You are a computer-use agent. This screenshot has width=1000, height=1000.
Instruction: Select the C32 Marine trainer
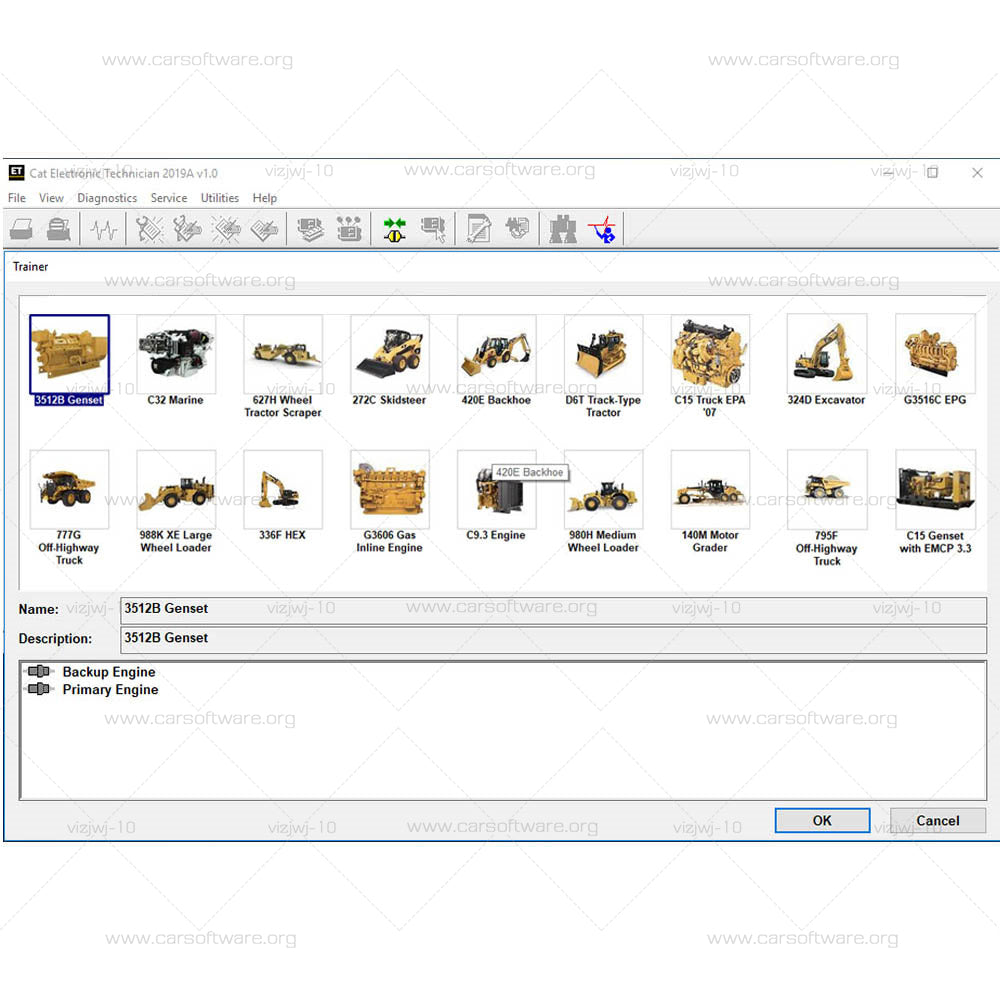click(x=176, y=354)
